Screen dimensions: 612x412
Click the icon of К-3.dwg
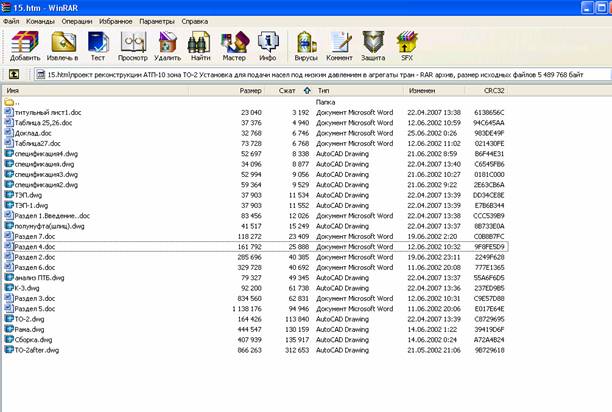point(9,288)
